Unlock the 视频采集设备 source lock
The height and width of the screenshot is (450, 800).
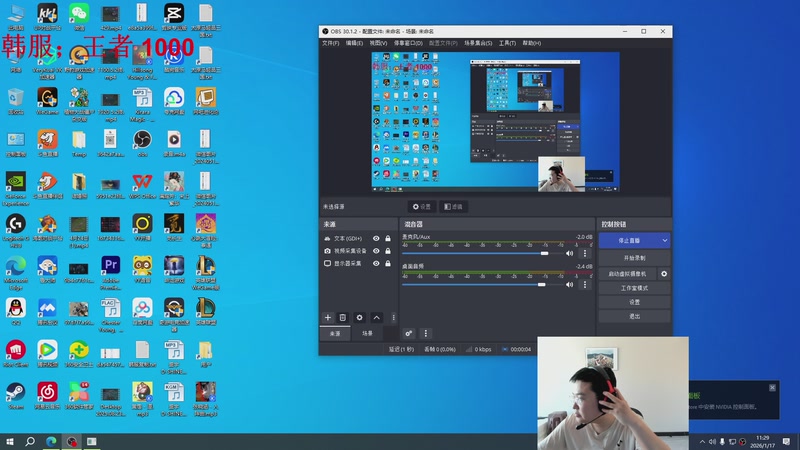coord(388,251)
